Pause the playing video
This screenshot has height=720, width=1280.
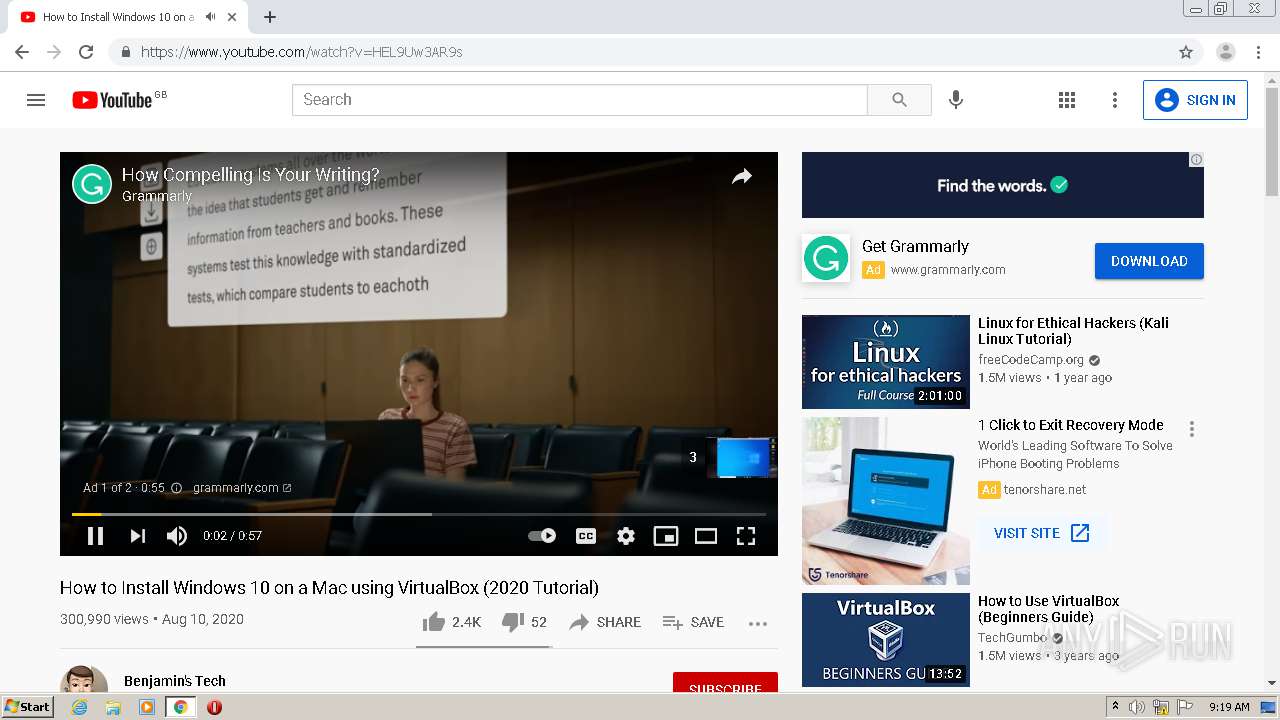click(x=96, y=536)
